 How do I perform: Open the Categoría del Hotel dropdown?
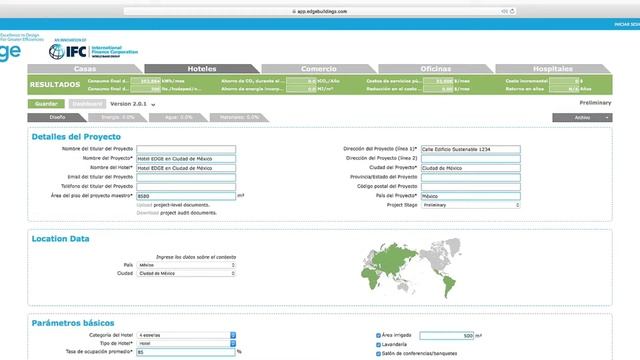[x=186, y=335]
